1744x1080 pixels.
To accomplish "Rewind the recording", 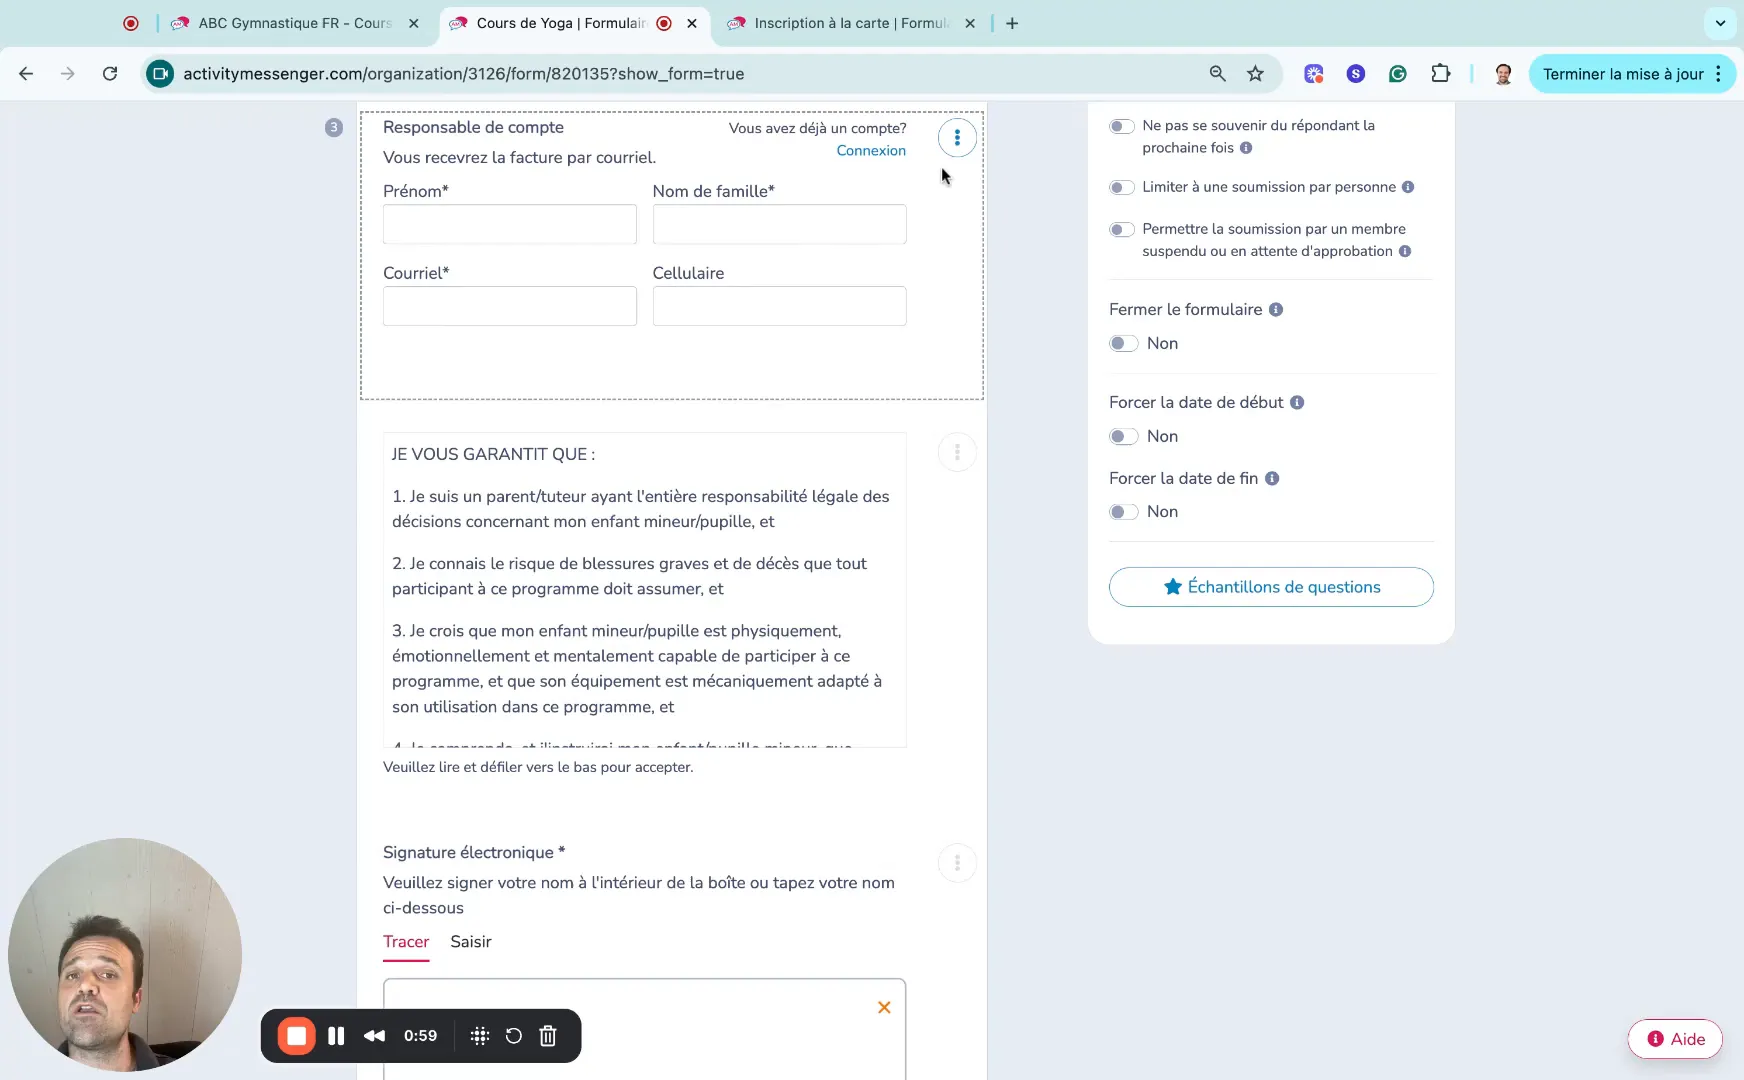I will point(374,1036).
